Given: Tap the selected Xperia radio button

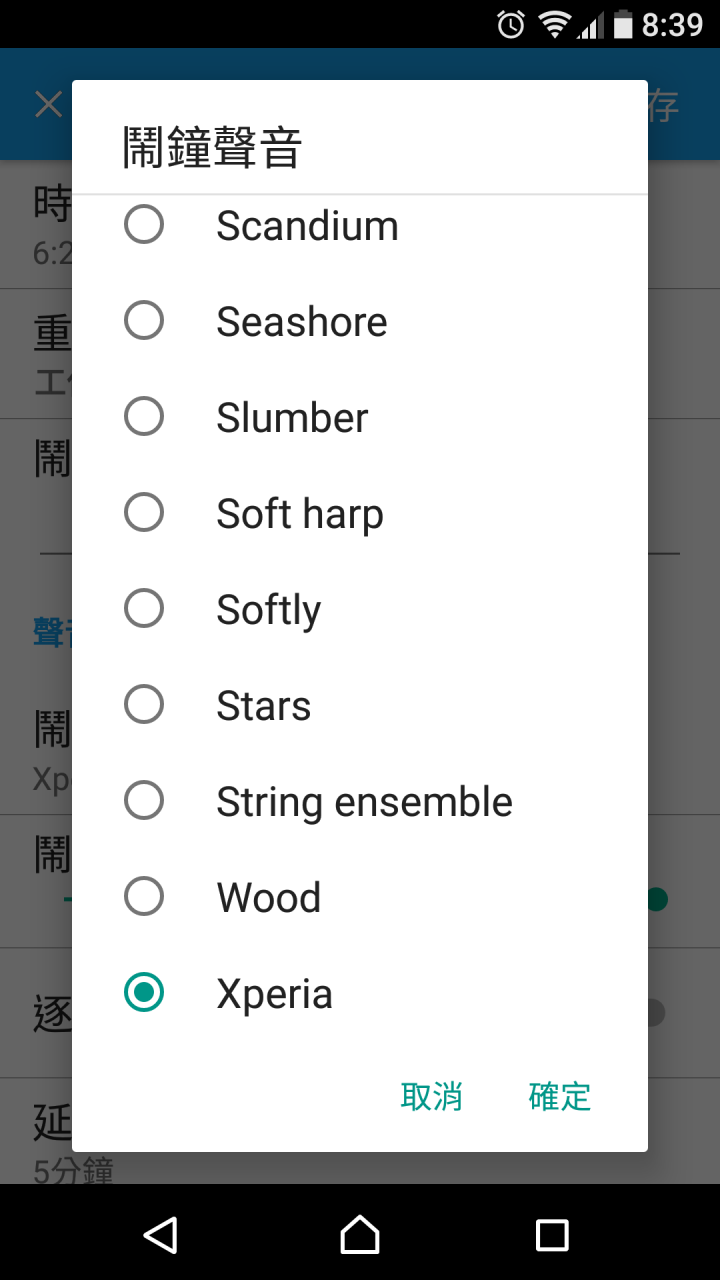Looking at the screenshot, I should [x=144, y=993].
